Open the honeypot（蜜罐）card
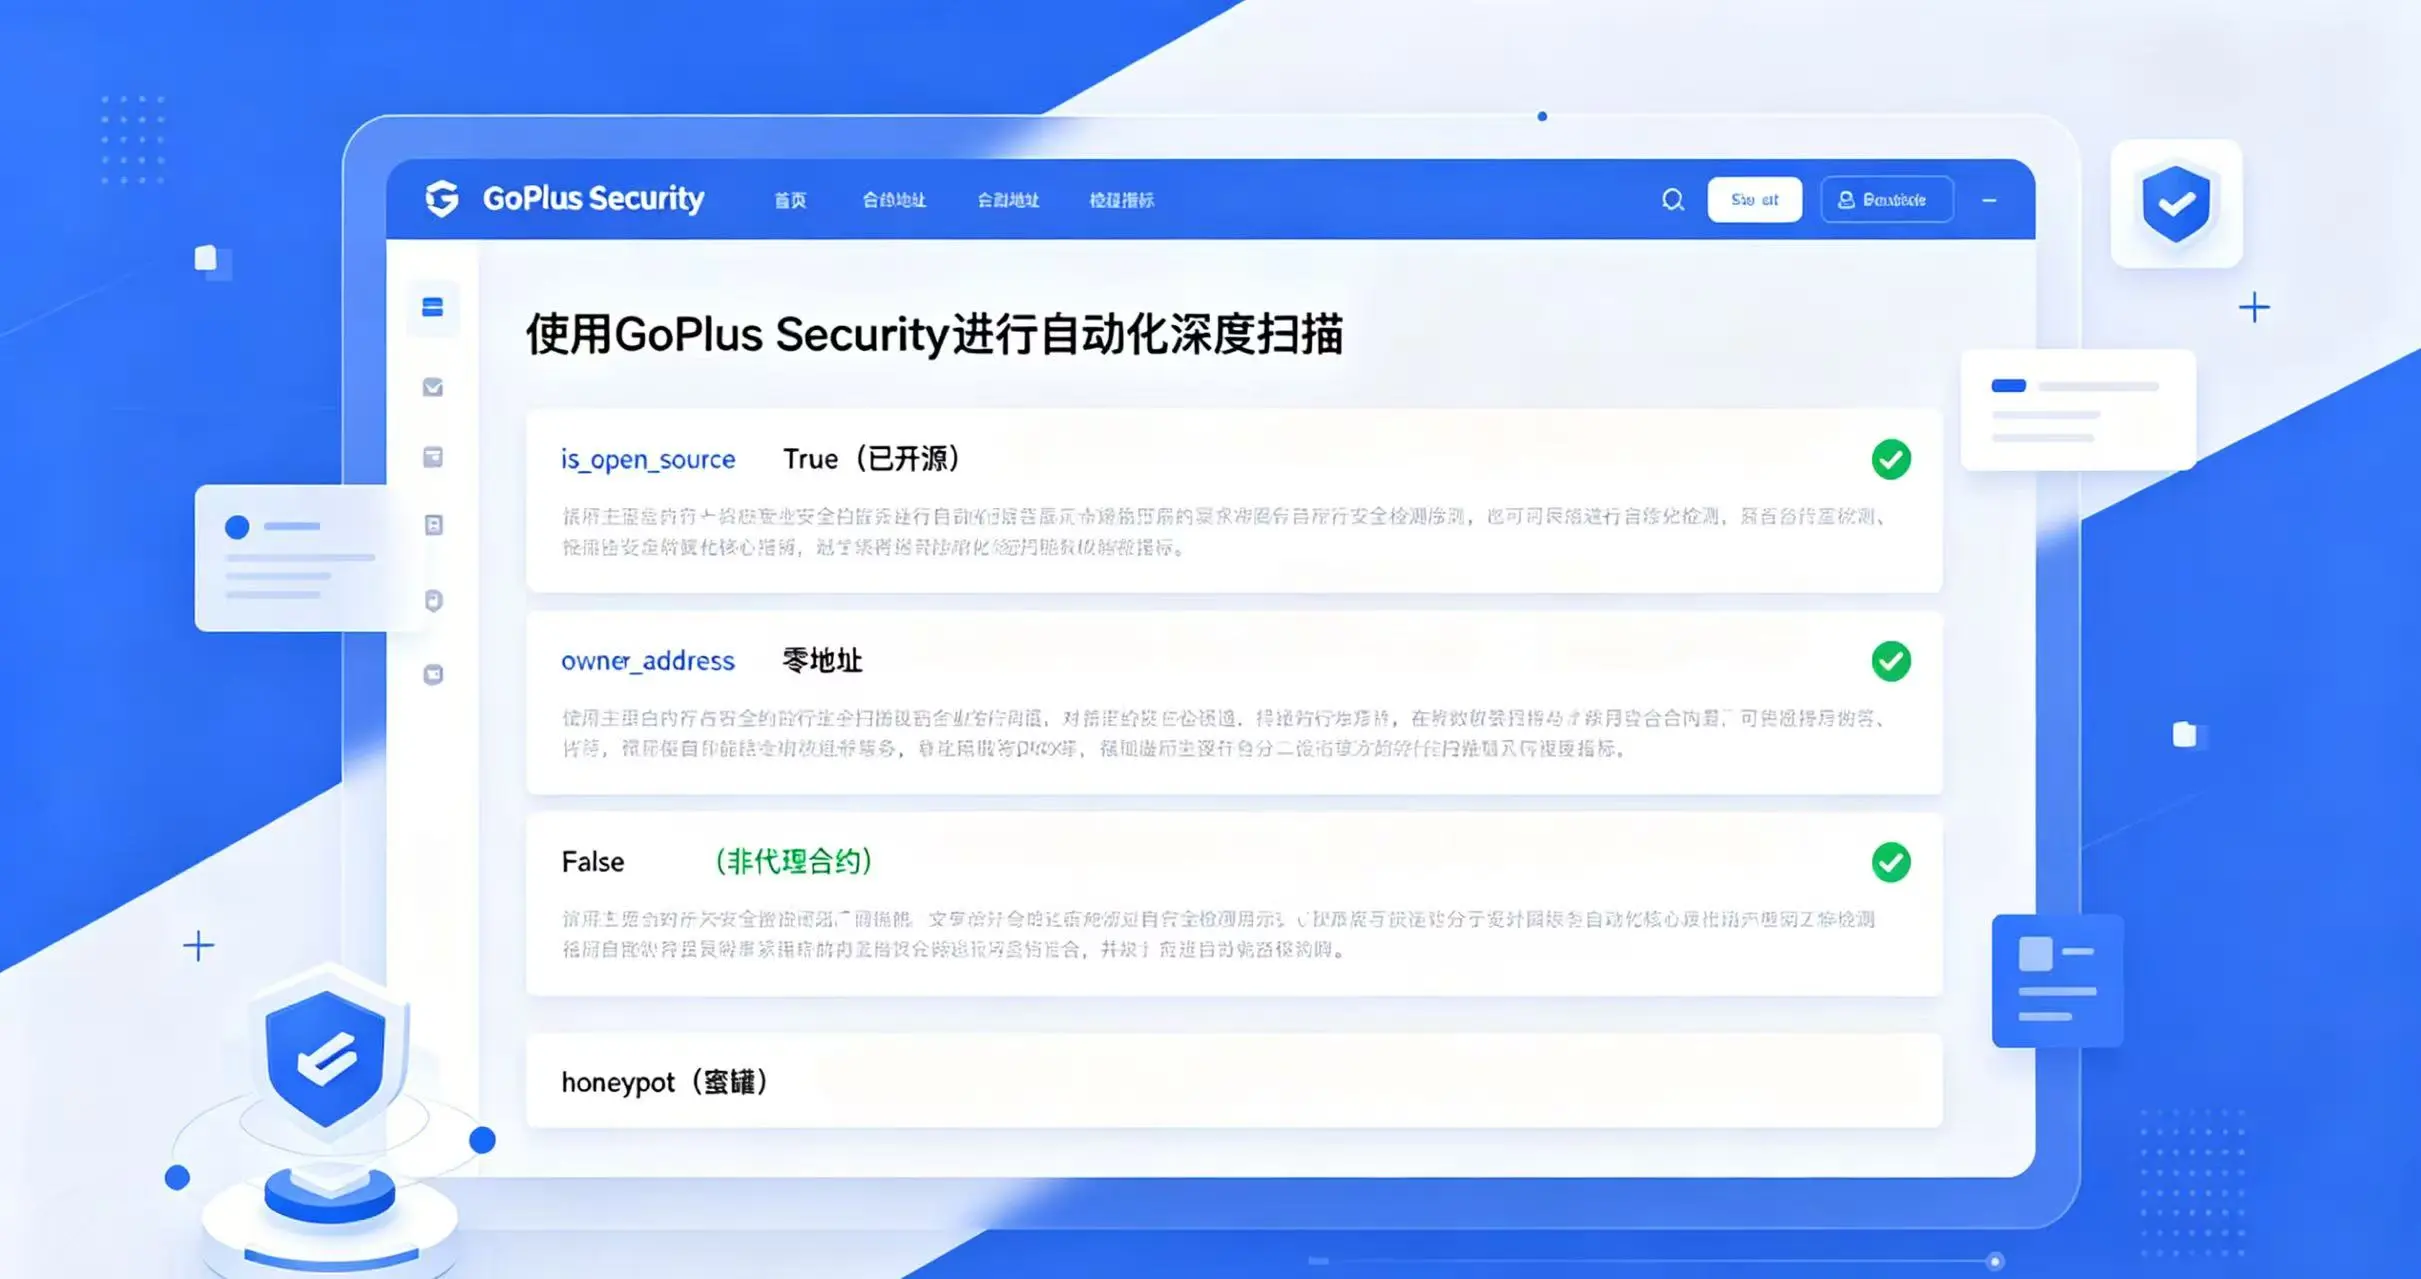 (1234, 1081)
